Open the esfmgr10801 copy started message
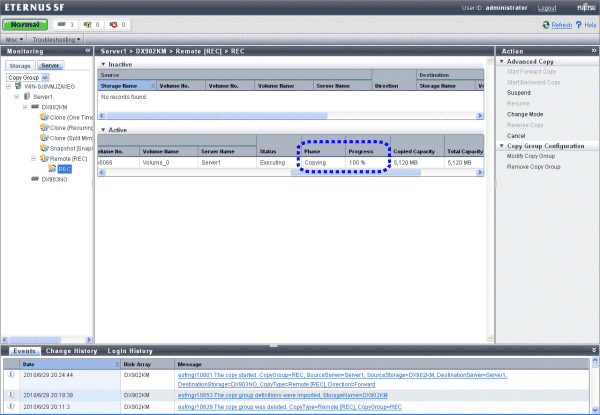The height and width of the screenshot is (415, 600). 342,379
